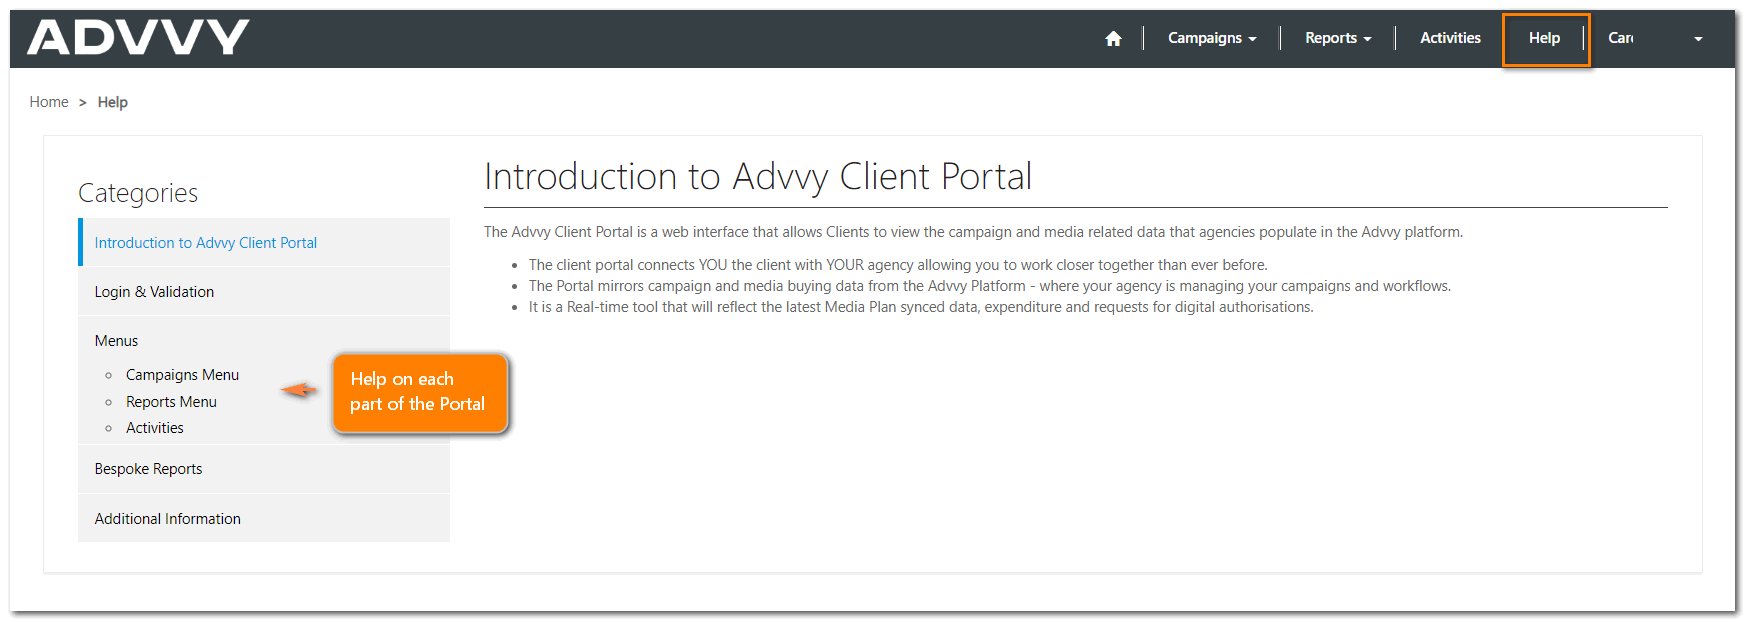Expand the Reports dropdown in navbar

(1337, 38)
